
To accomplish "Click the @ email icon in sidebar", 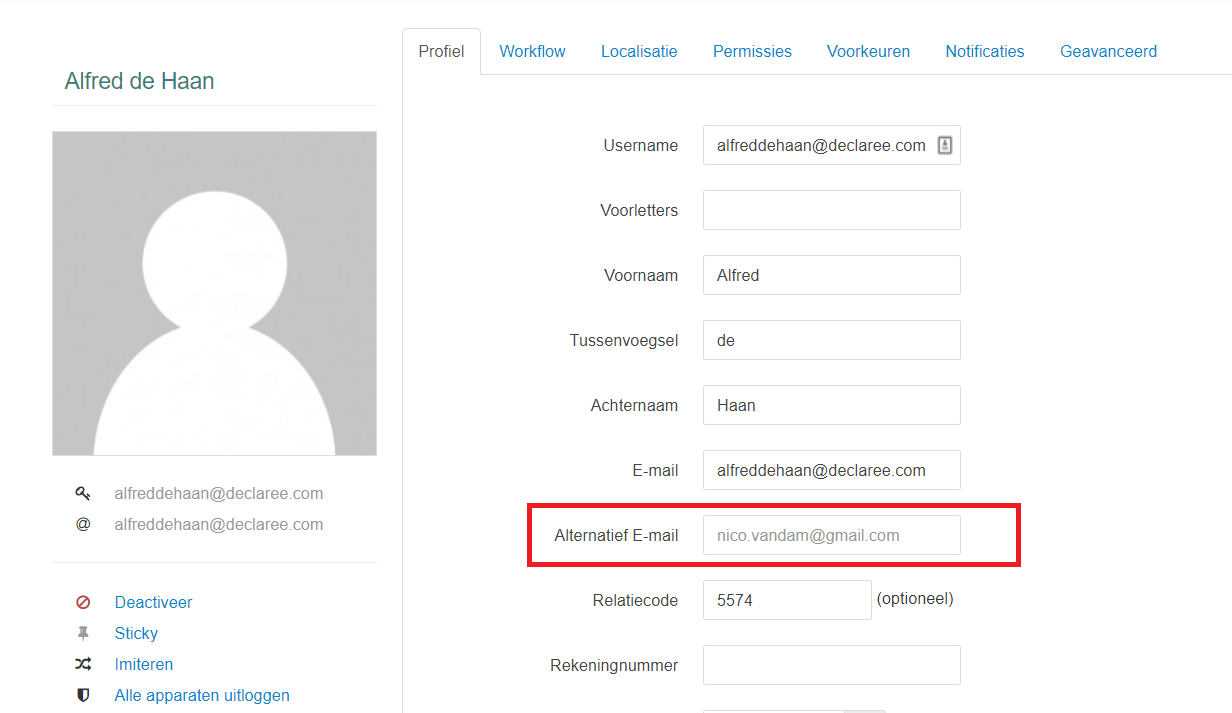I will tap(83, 525).
